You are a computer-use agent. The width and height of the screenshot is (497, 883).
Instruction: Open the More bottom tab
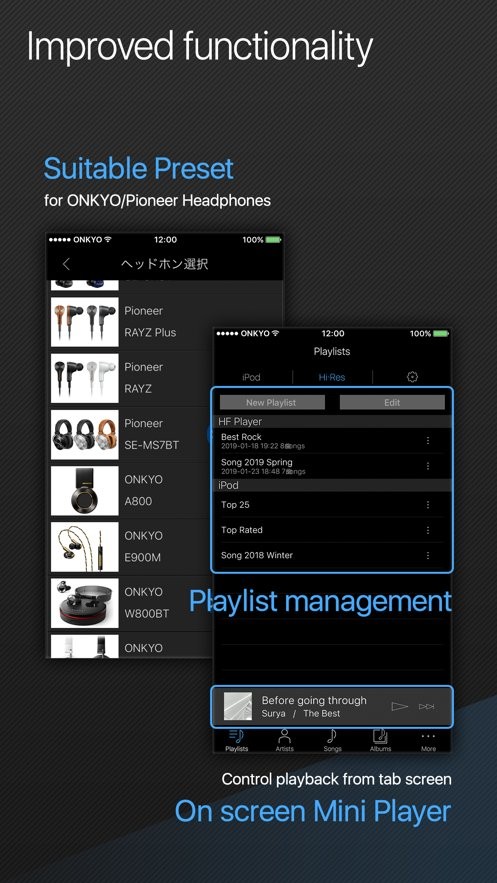pos(428,740)
